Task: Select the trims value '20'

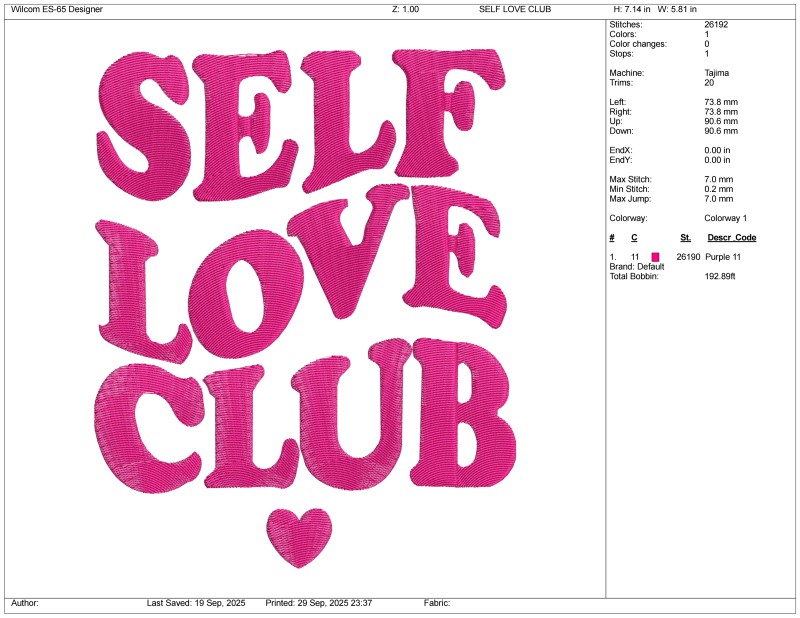Action: click(x=709, y=83)
